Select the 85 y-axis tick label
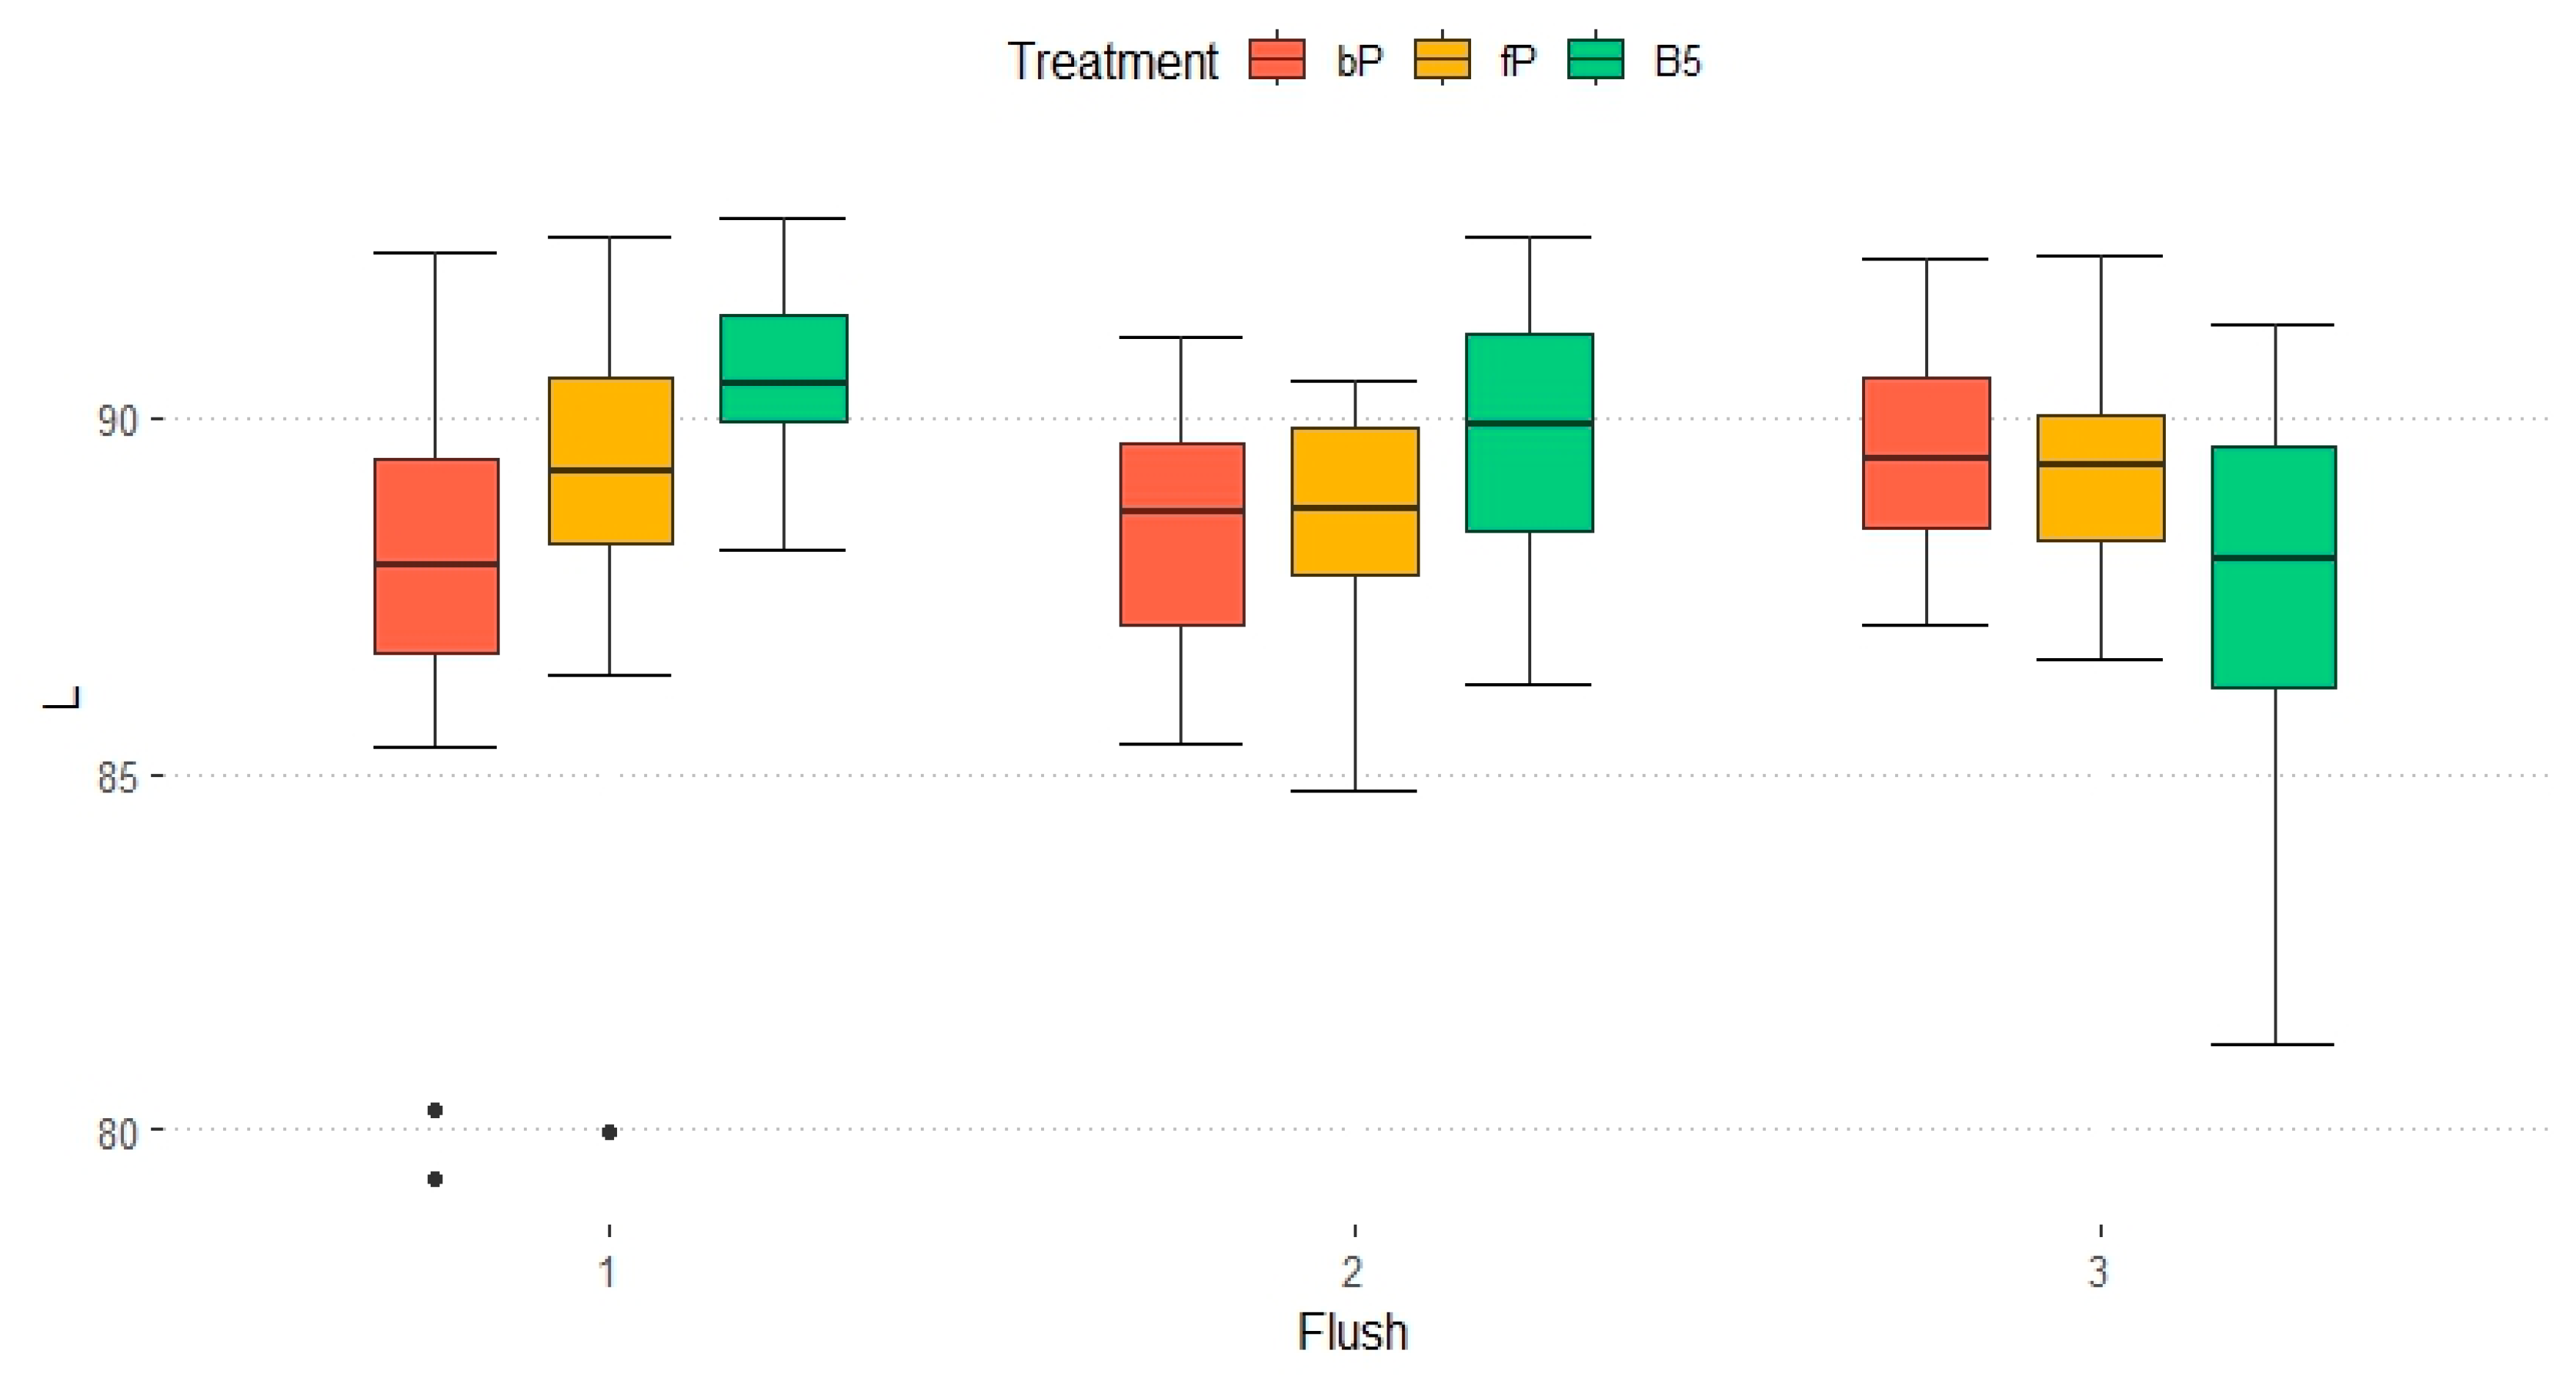This screenshot has width=2576, height=1375. [x=117, y=778]
